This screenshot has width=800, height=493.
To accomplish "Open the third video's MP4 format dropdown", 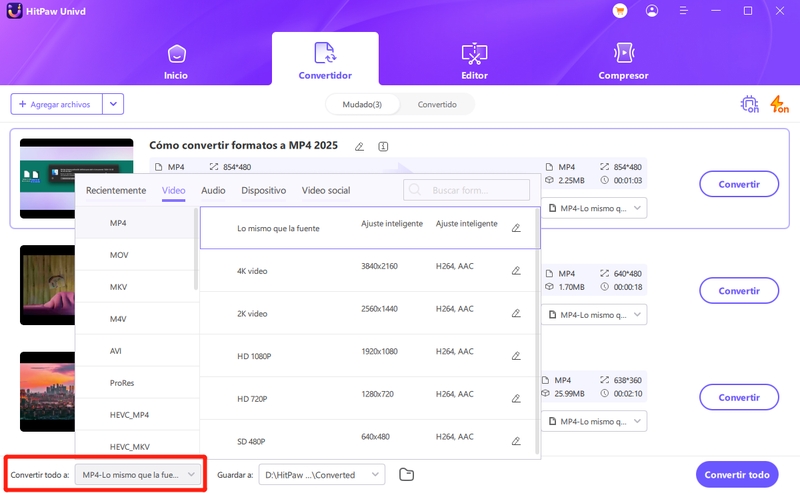I will [x=594, y=422].
